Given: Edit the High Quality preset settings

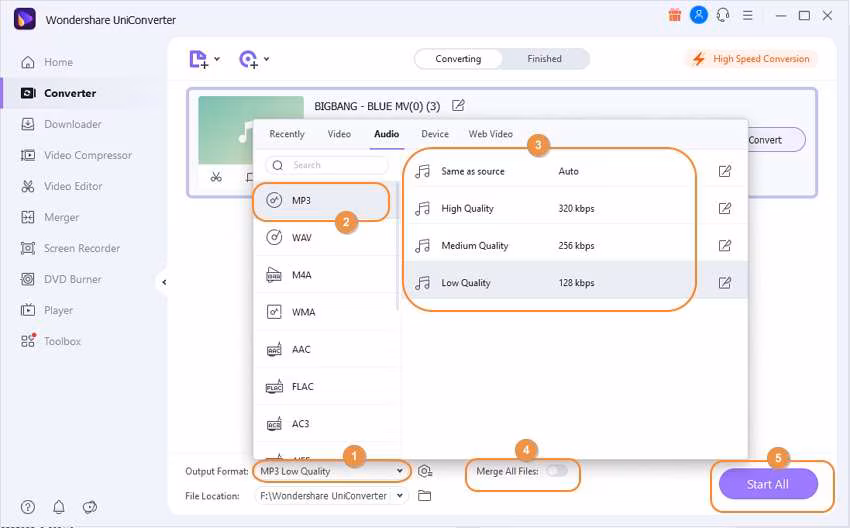Looking at the screenshot, I should tap(725, 208).
